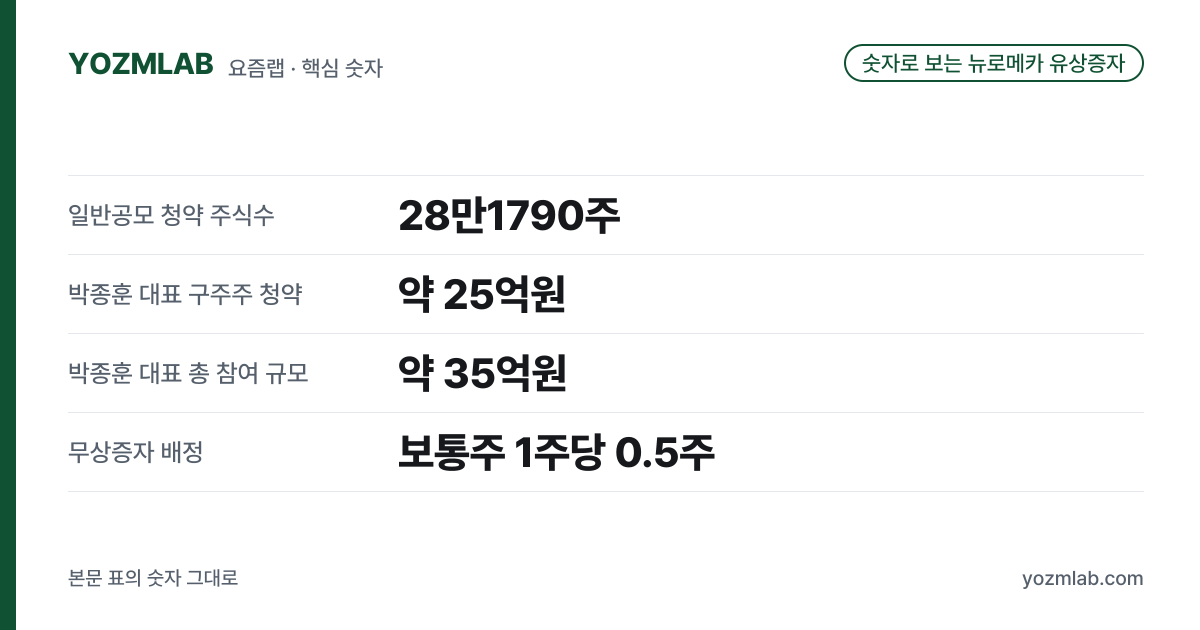Image resolution: width=1200 pixels, height=630 pixels.
Task: Click the 무상증자 배정 label
Action: [136, 451]
